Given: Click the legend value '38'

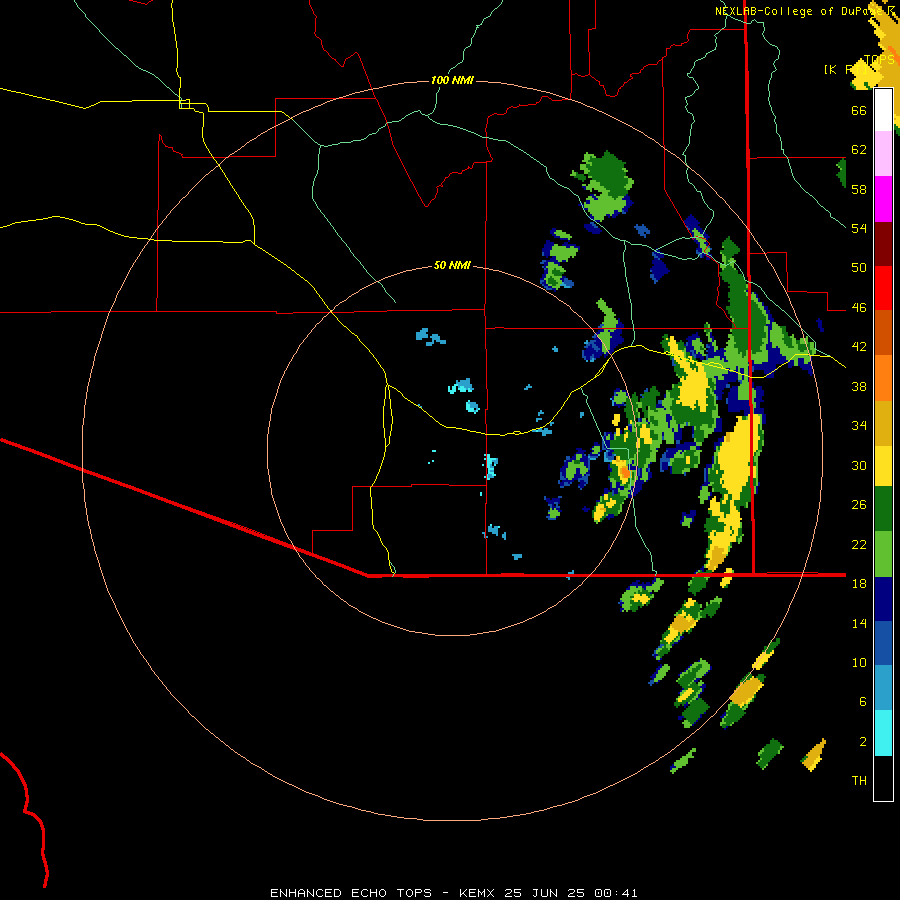Looking at the screenshot, I should coord(859,386).
